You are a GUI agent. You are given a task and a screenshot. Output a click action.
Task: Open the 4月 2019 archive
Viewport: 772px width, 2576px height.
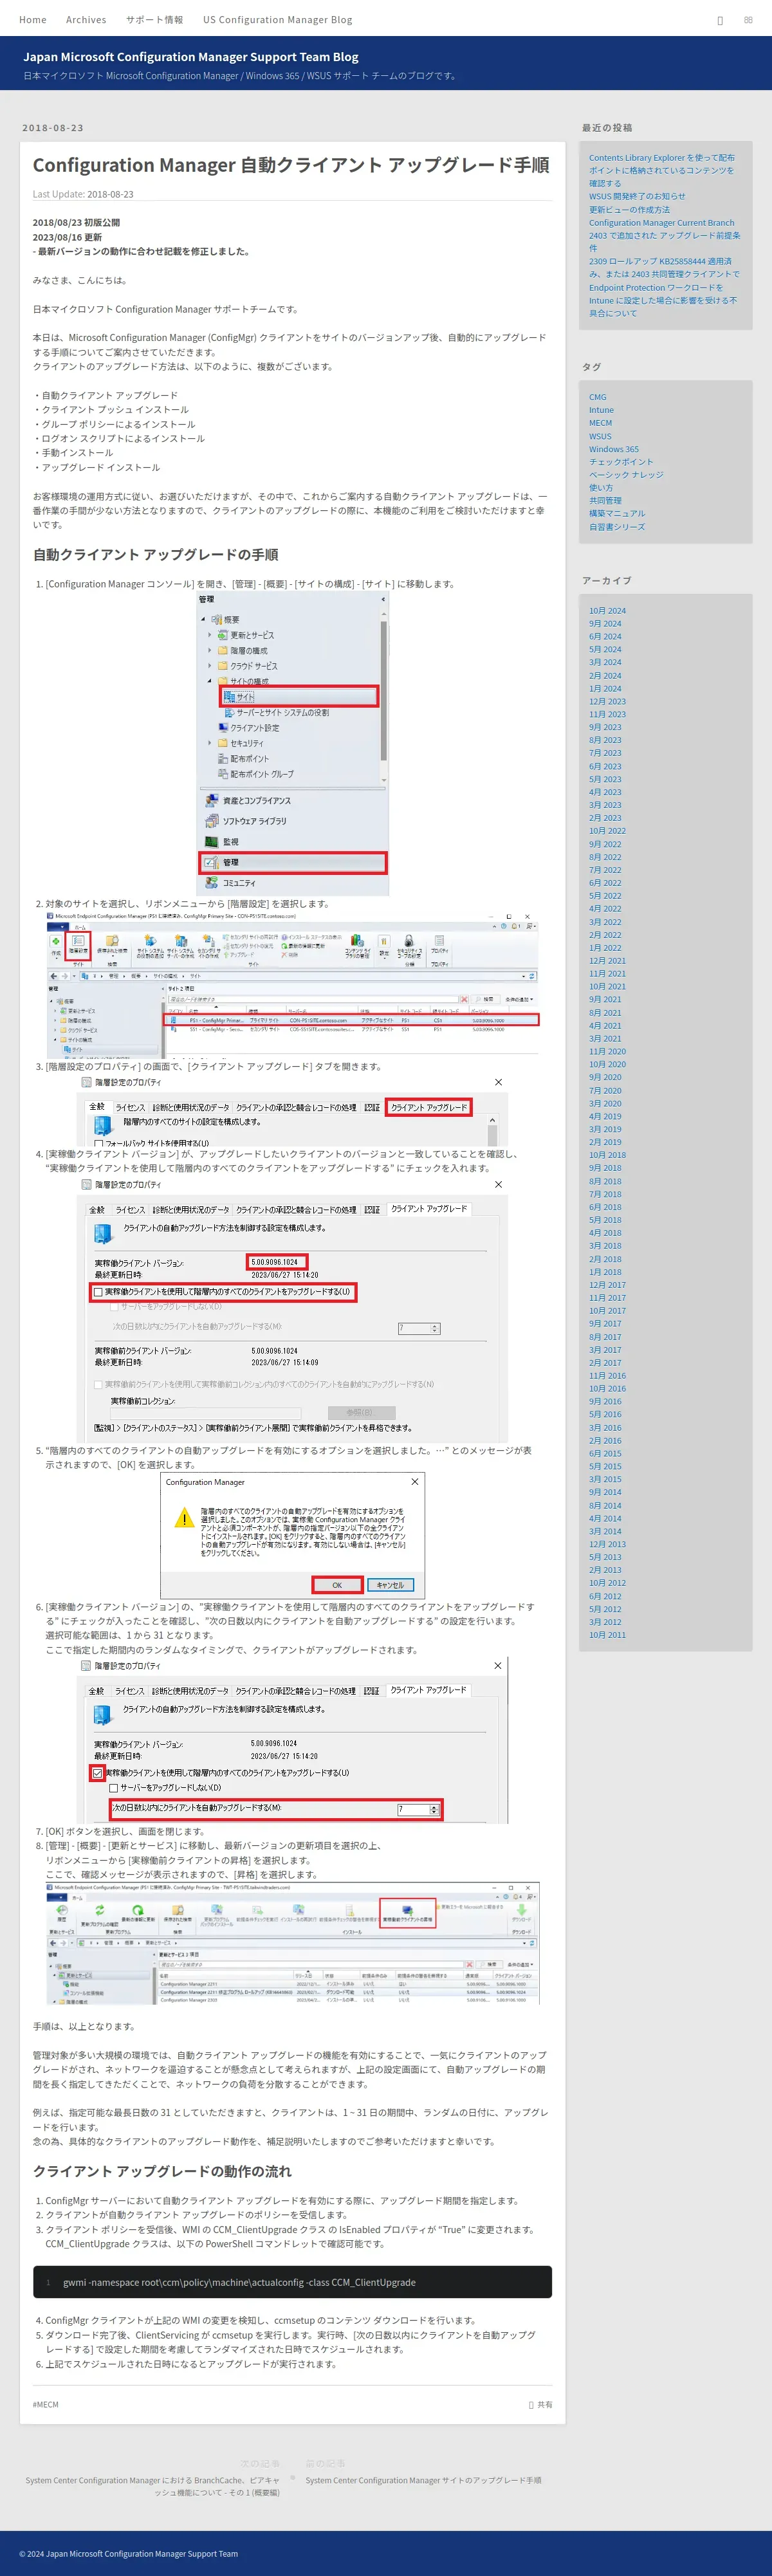pyautogui.click(x=605, y=1117)
